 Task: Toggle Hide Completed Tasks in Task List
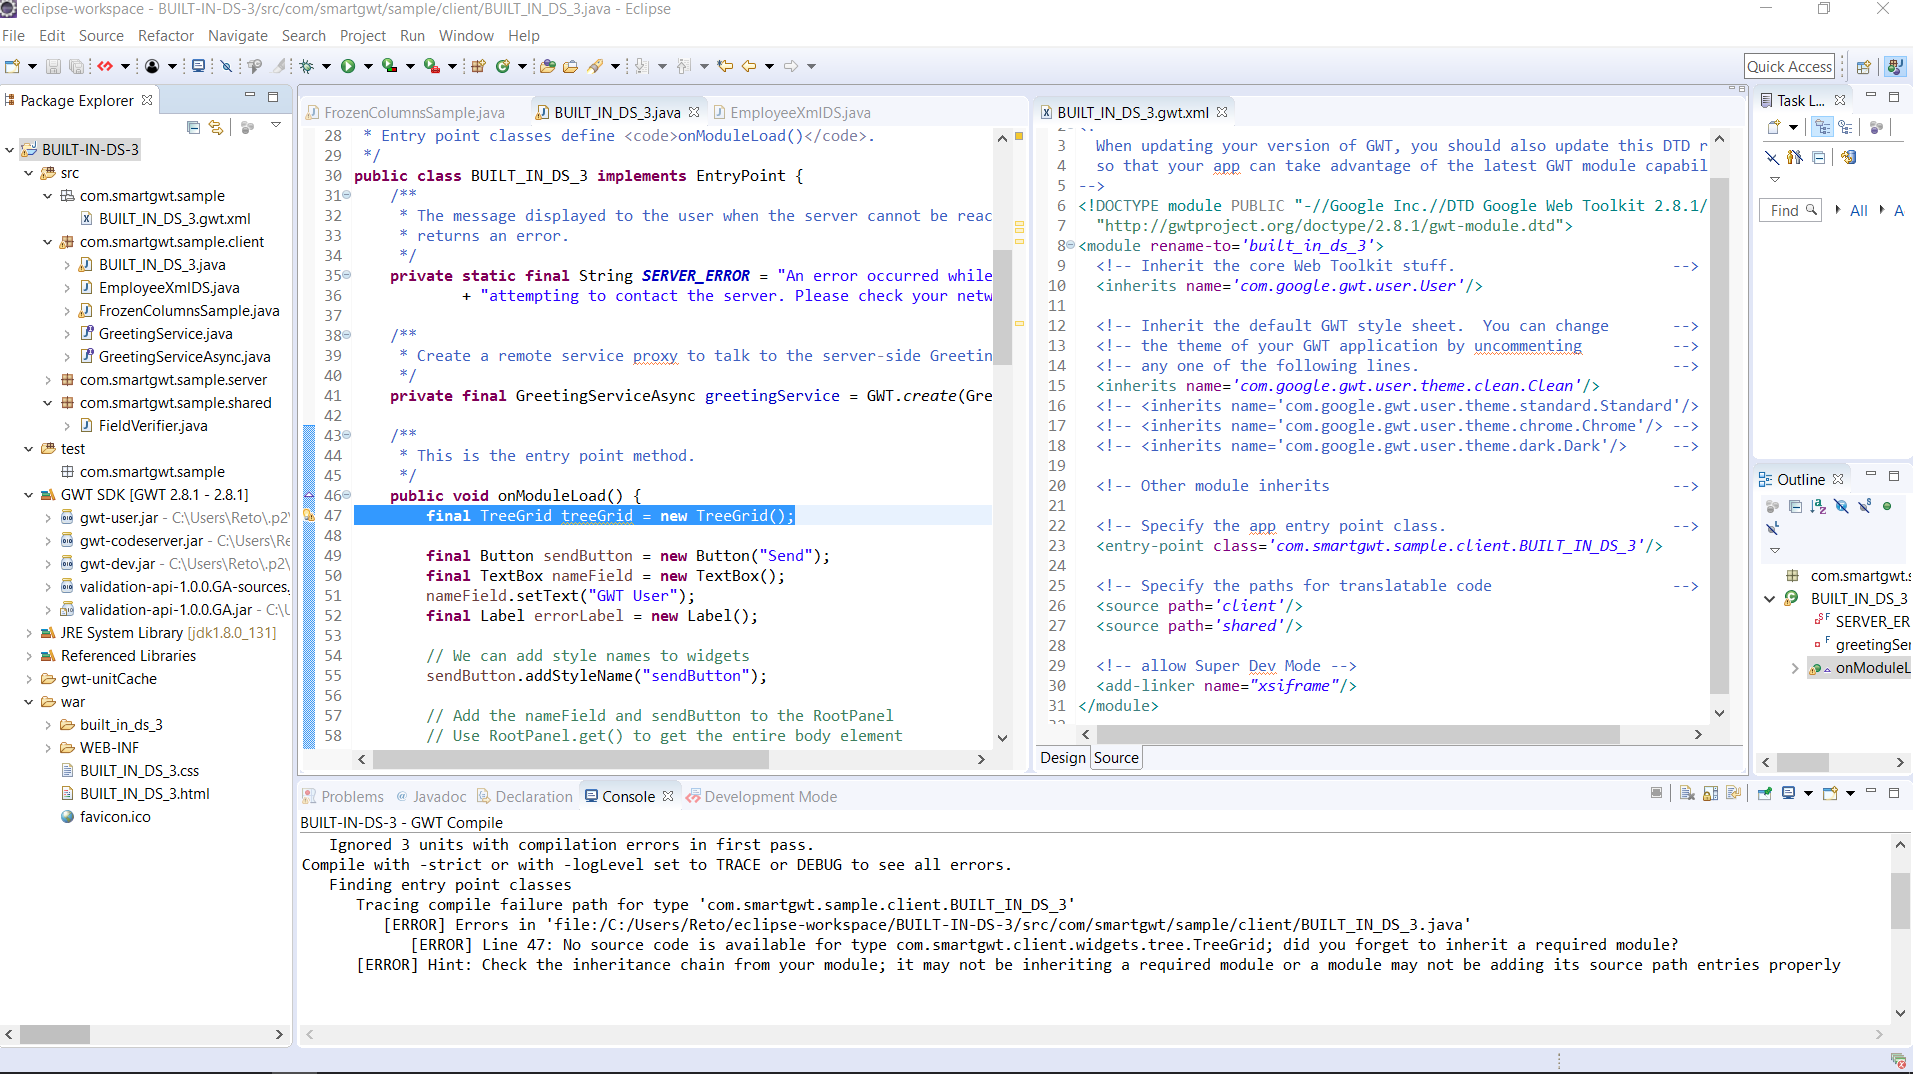[x=1771, y=157]
